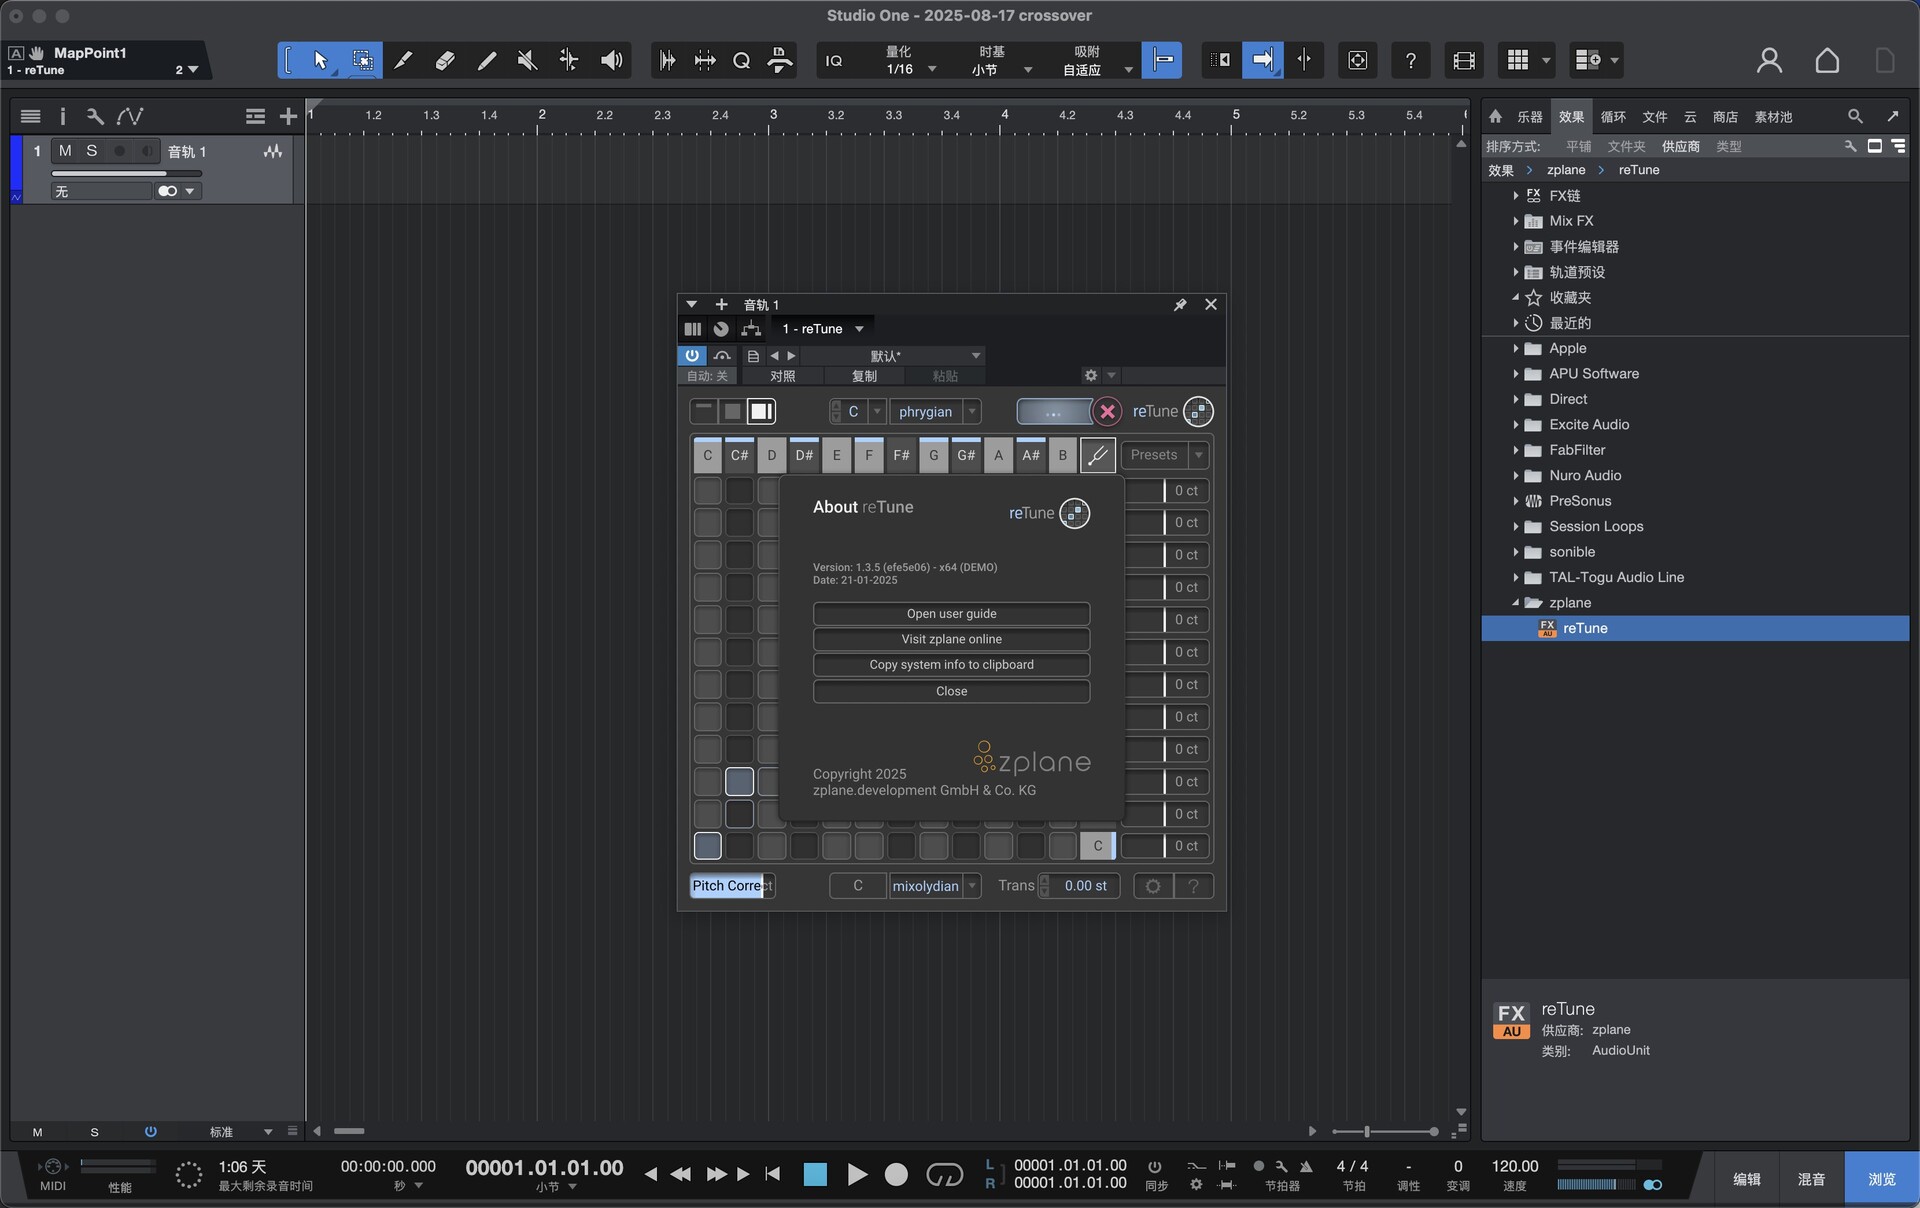This screenshot has width=1920, height=1208.
Task: Click the Trans 0.00 st value field
Action: click(x=1085, y=886)
